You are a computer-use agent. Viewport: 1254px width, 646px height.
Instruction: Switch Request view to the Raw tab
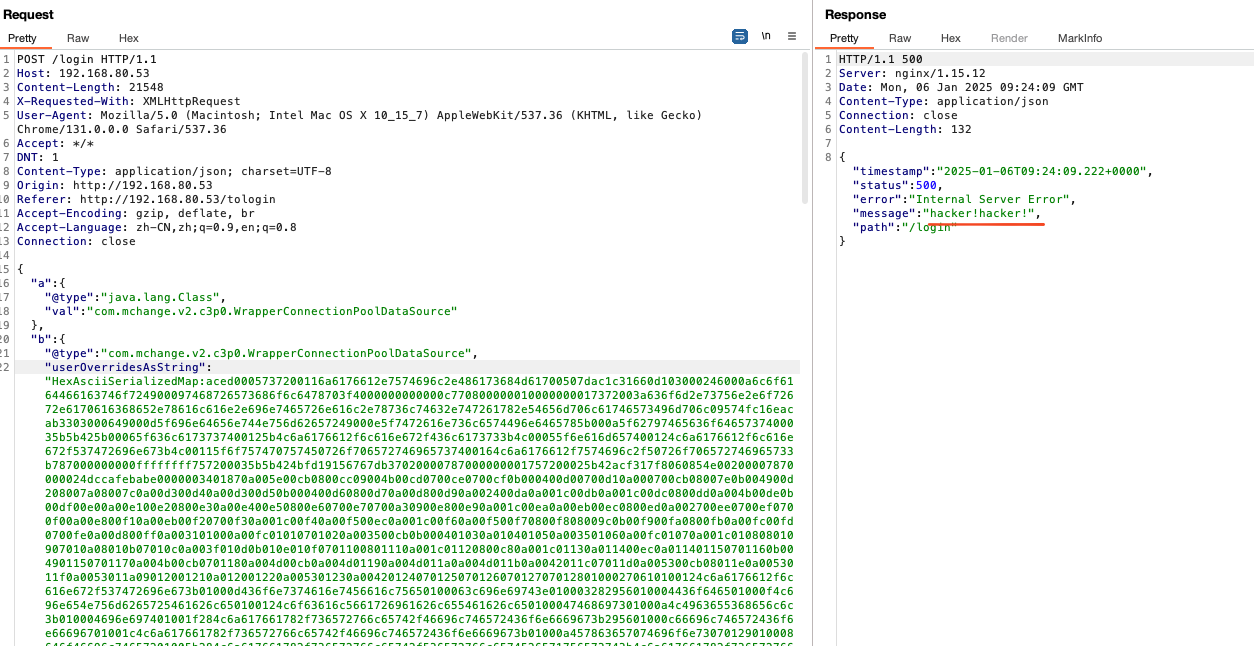[x=78, y=38]
